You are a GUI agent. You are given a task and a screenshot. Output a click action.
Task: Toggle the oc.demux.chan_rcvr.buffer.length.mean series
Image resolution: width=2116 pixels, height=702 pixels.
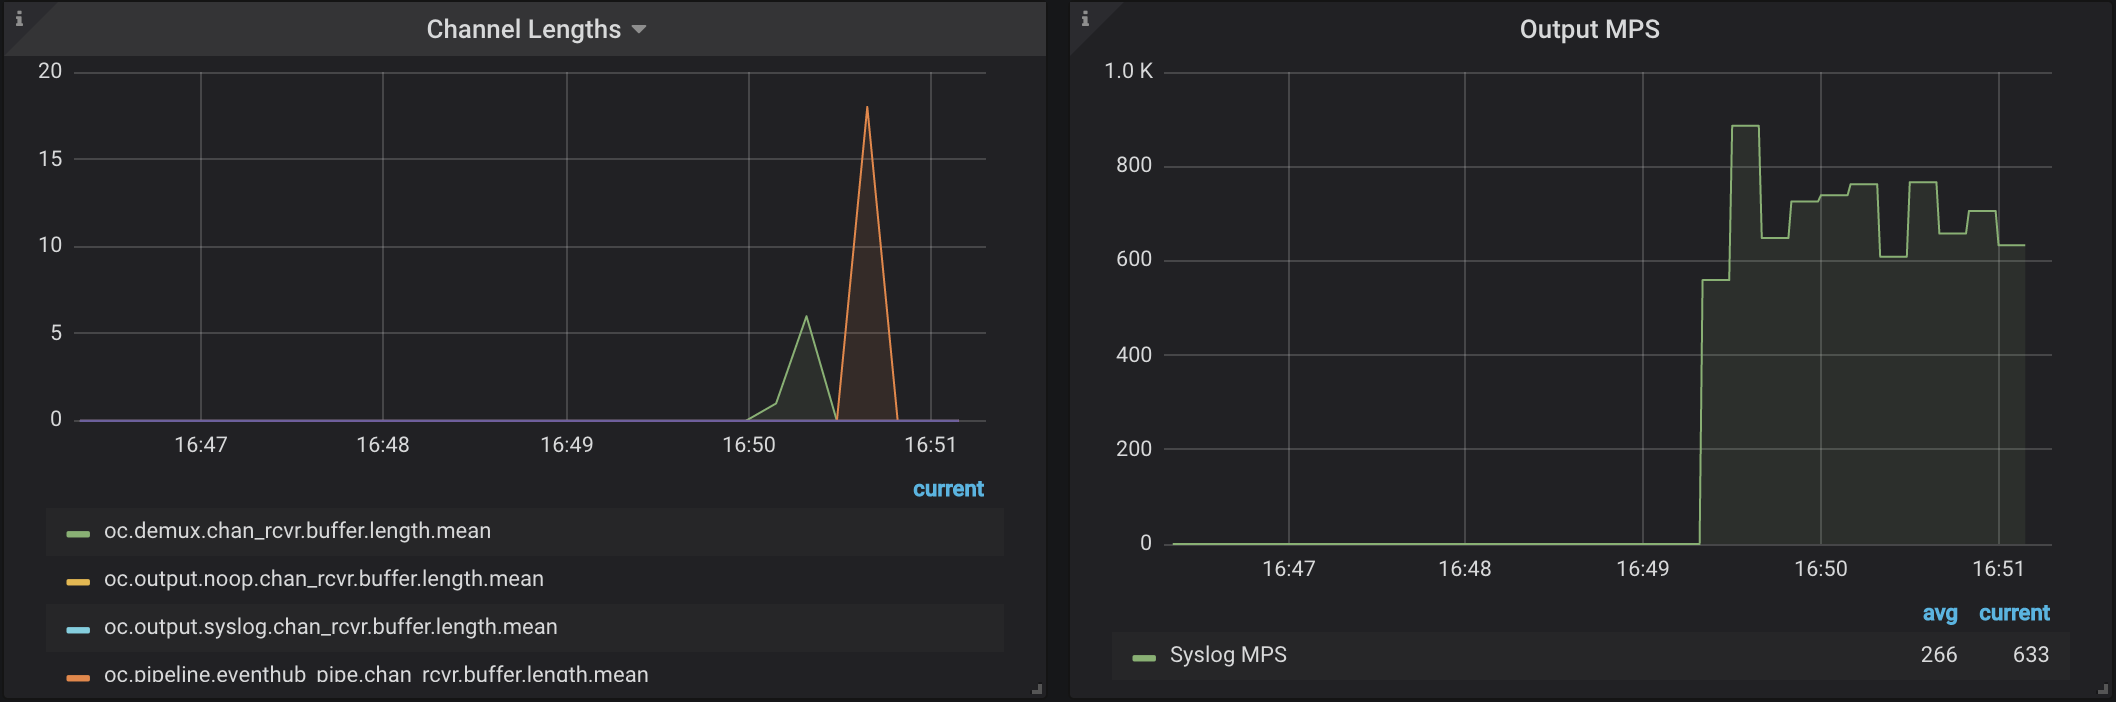pyautogui.click(x=297, y=531)
